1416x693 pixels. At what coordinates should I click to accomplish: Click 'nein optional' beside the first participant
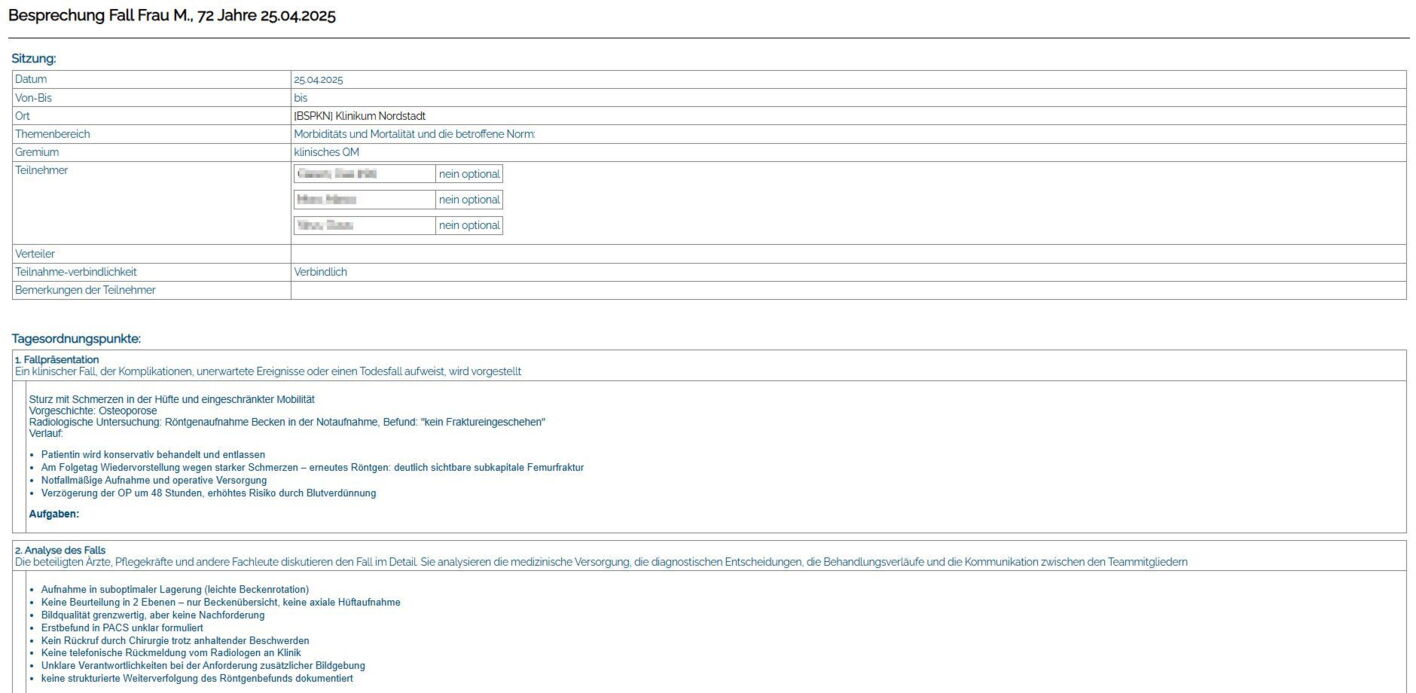[469, 174]
